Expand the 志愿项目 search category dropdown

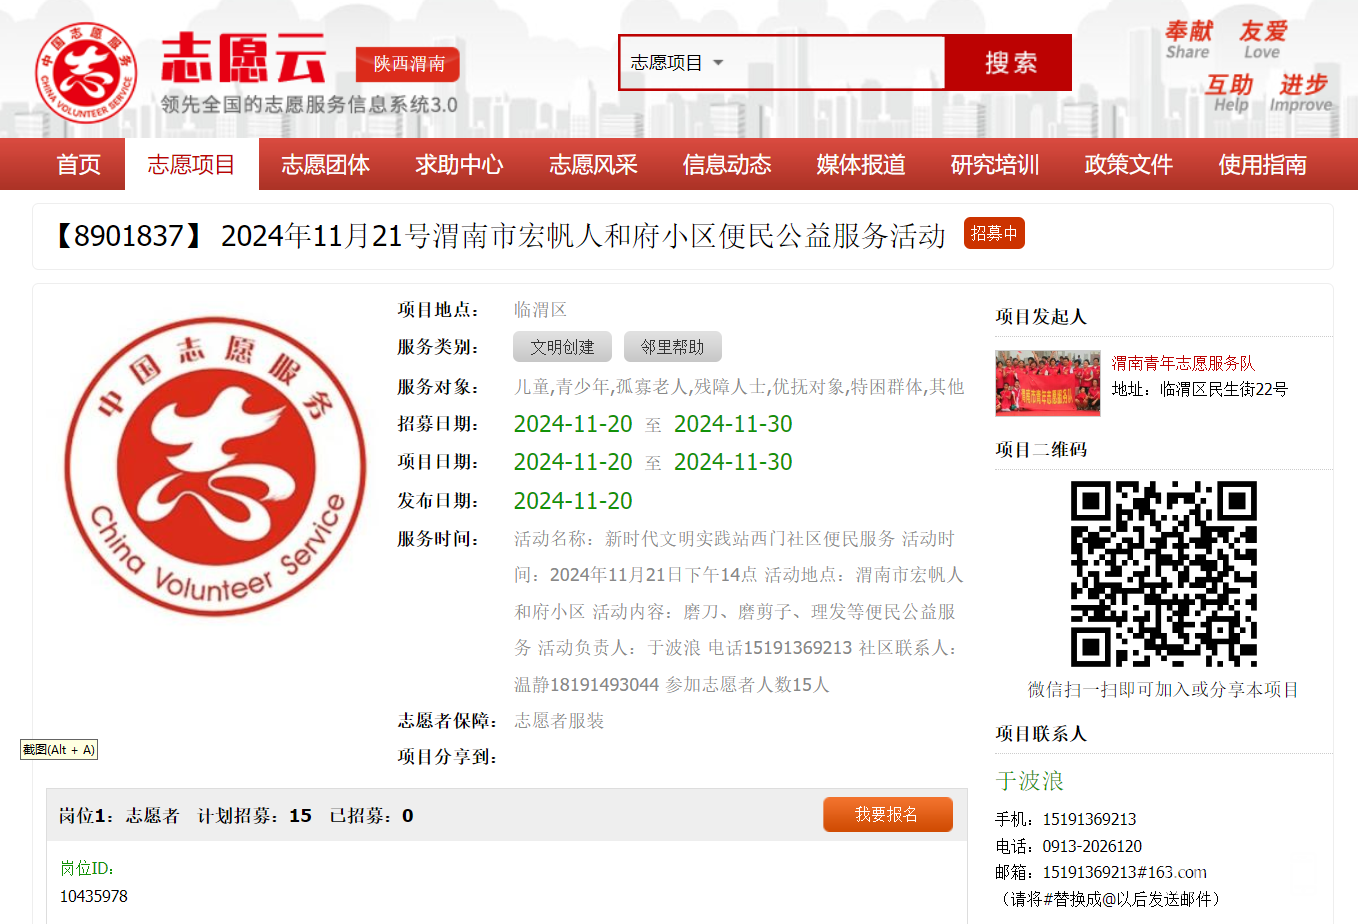[676, 63]
